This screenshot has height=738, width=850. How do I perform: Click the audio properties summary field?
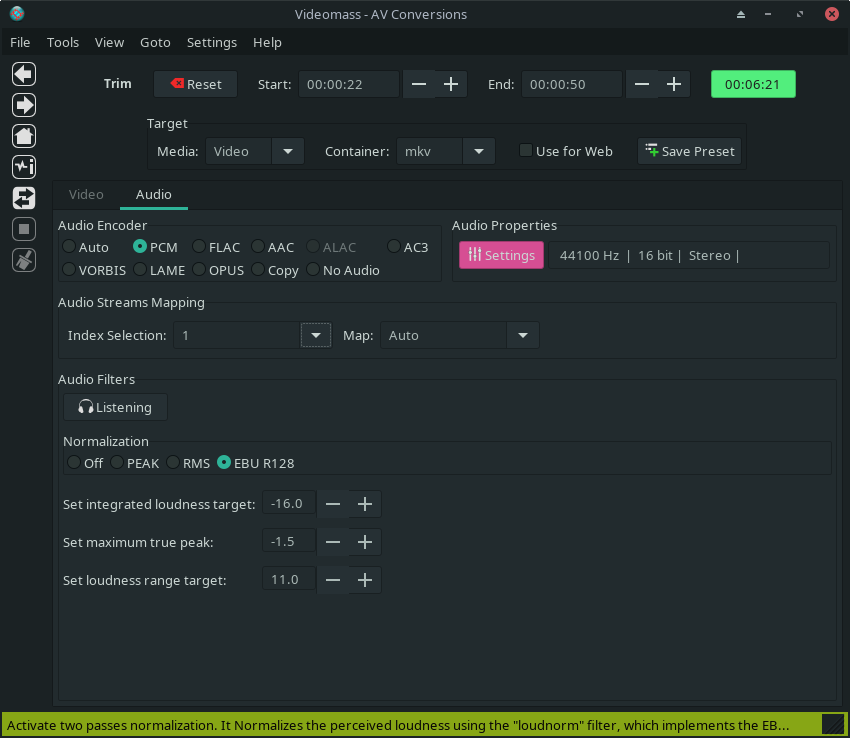point(688,255)
